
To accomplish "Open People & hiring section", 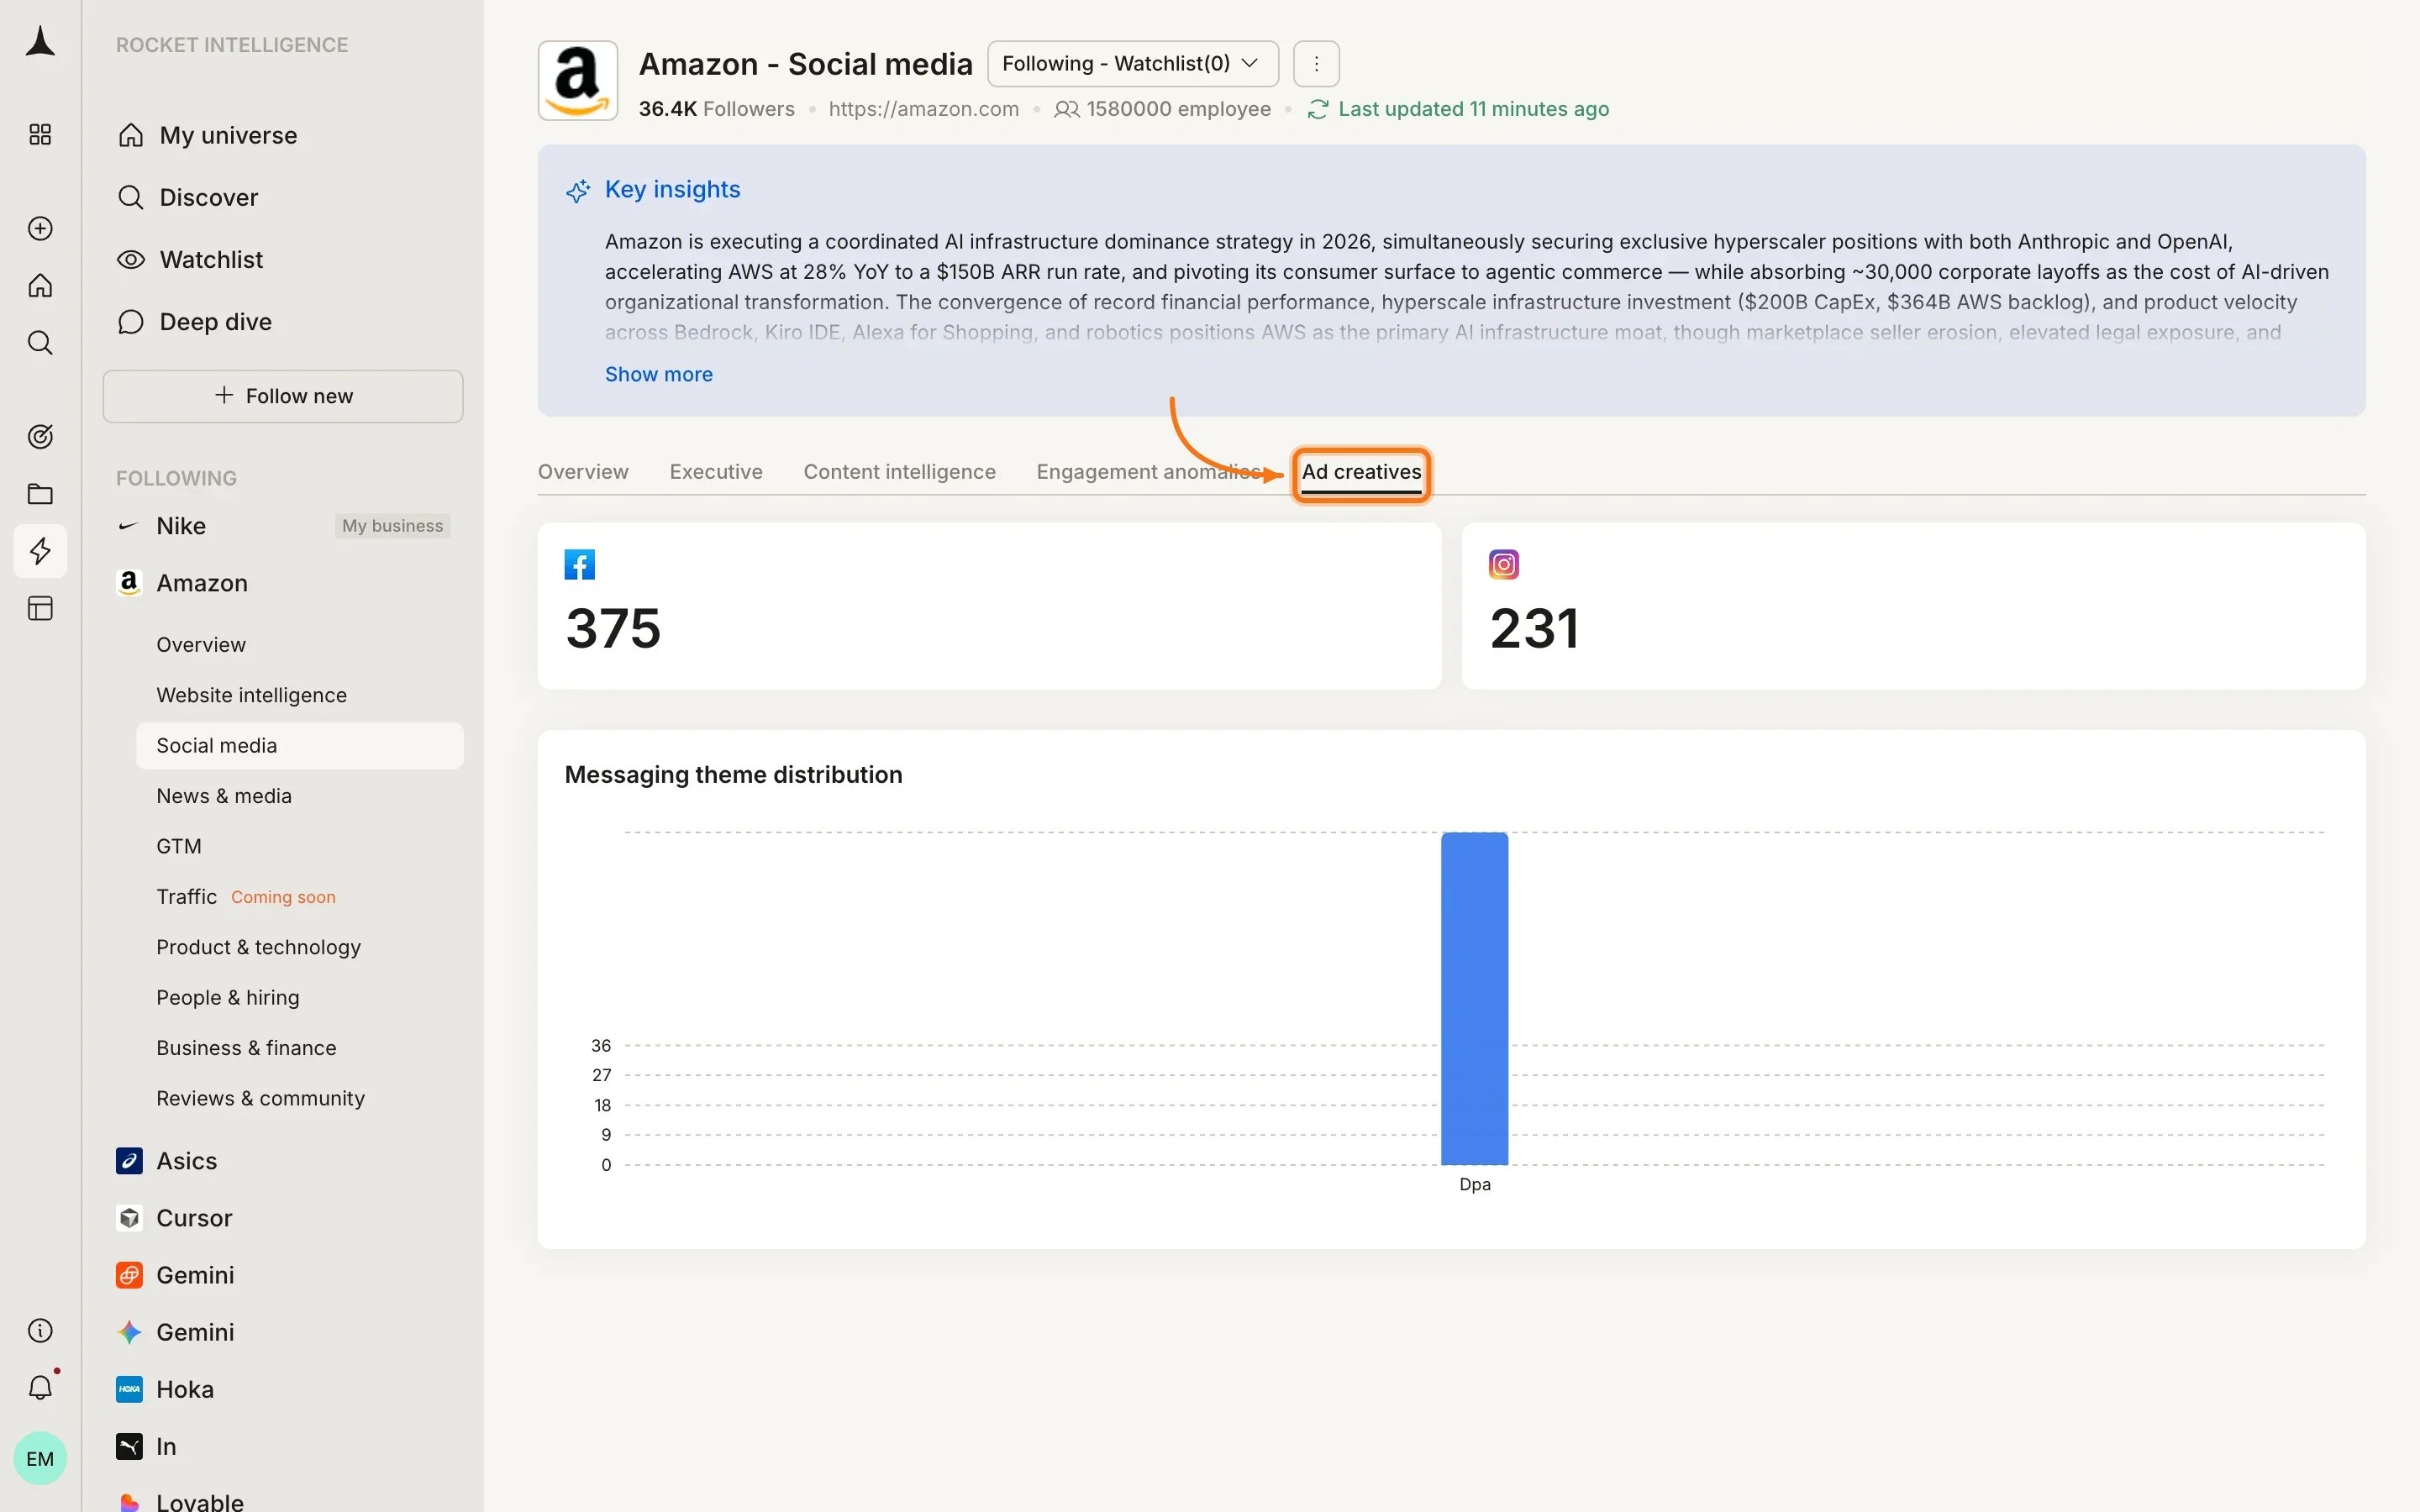I will pyautogui.click(x=228, y=997).
